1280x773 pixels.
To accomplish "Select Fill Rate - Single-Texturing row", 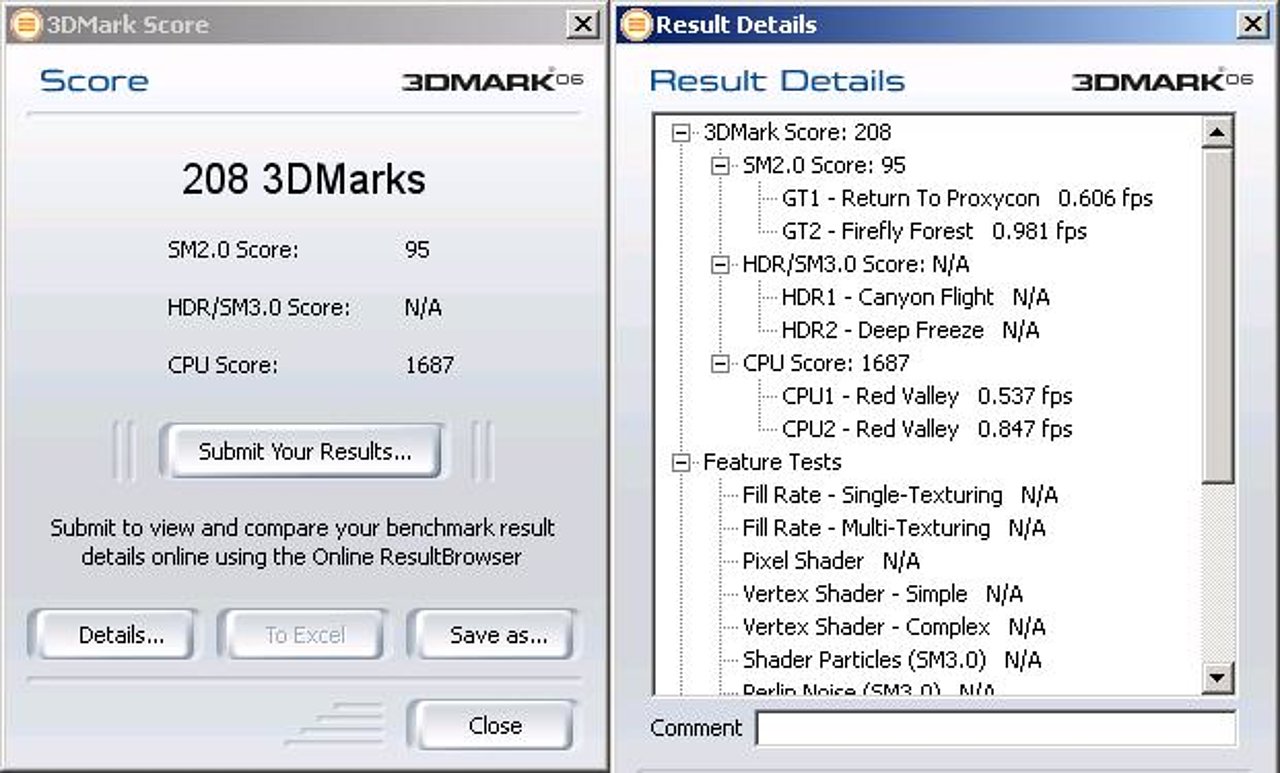I will pos(900,495).
